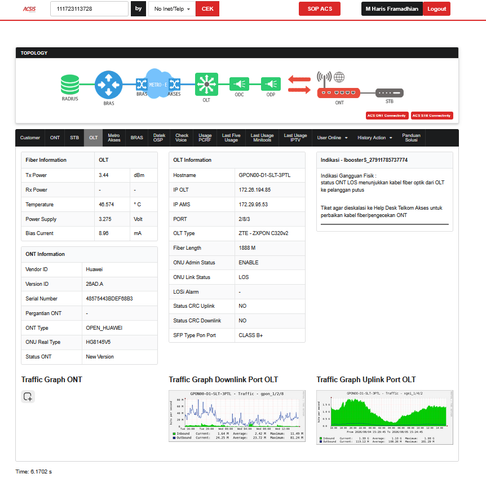Open the BRAS tab
The width and height of the screenshot is (486, 500).
click(137, 138)
